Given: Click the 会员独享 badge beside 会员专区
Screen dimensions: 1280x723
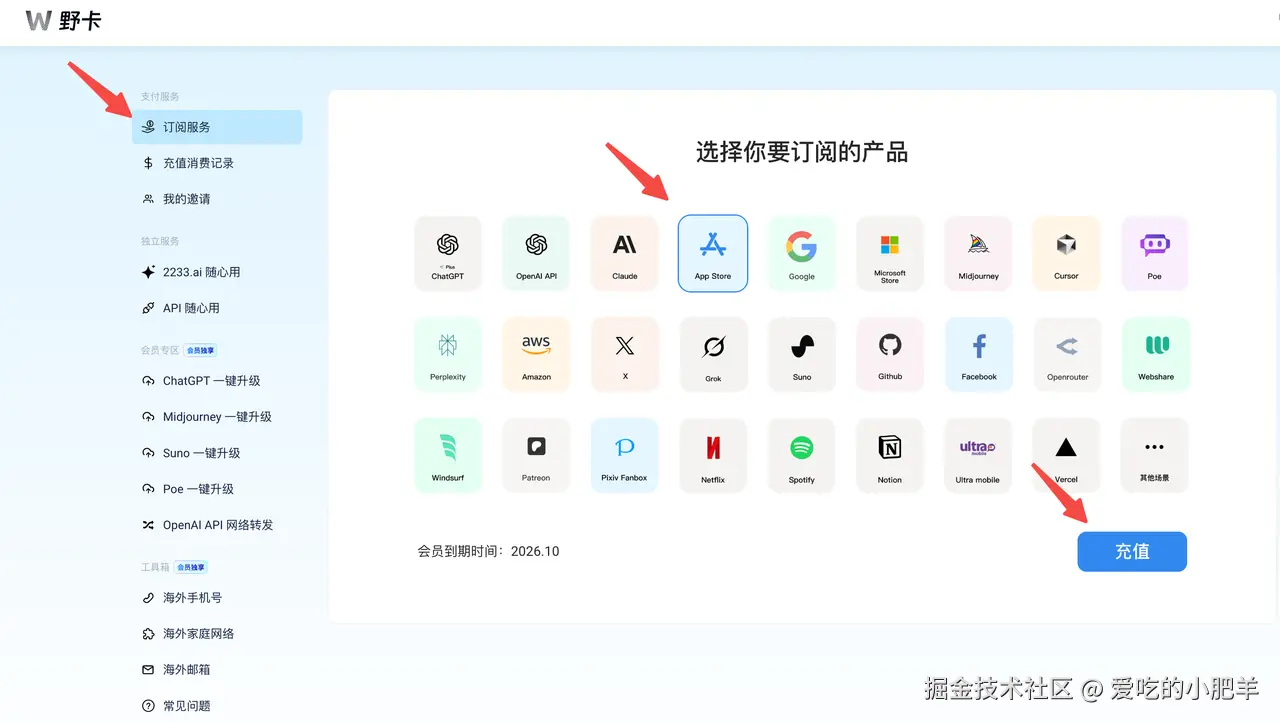Looking at the screenshot, I should point(201,351).
